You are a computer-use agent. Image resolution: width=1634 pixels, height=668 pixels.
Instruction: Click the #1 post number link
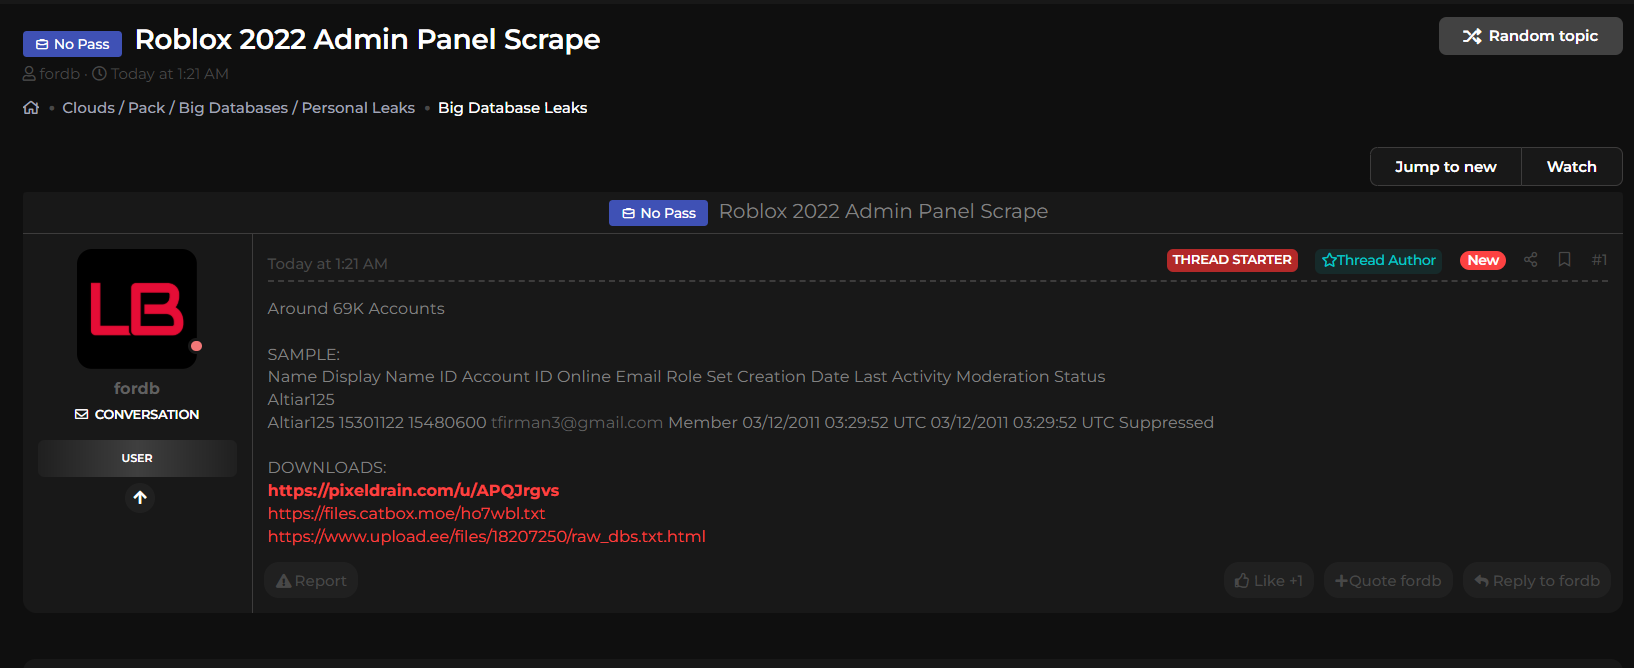[x=1599, y=260]
